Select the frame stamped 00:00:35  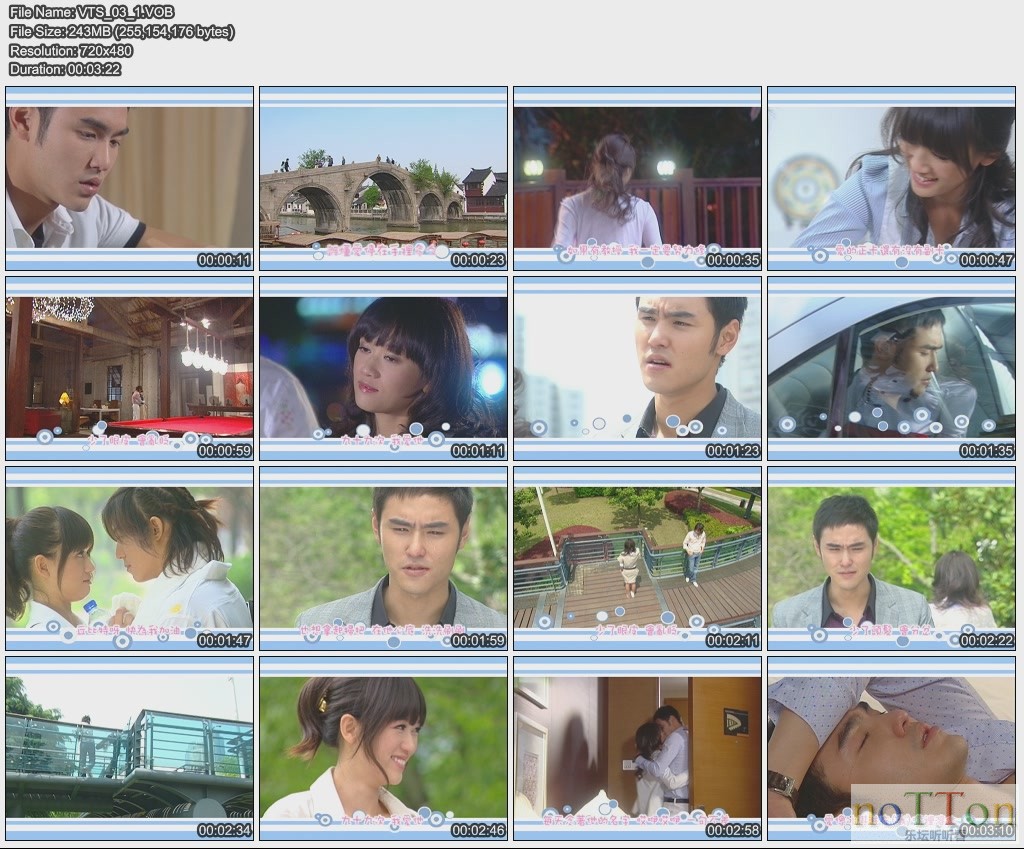(x=637, y=178)
